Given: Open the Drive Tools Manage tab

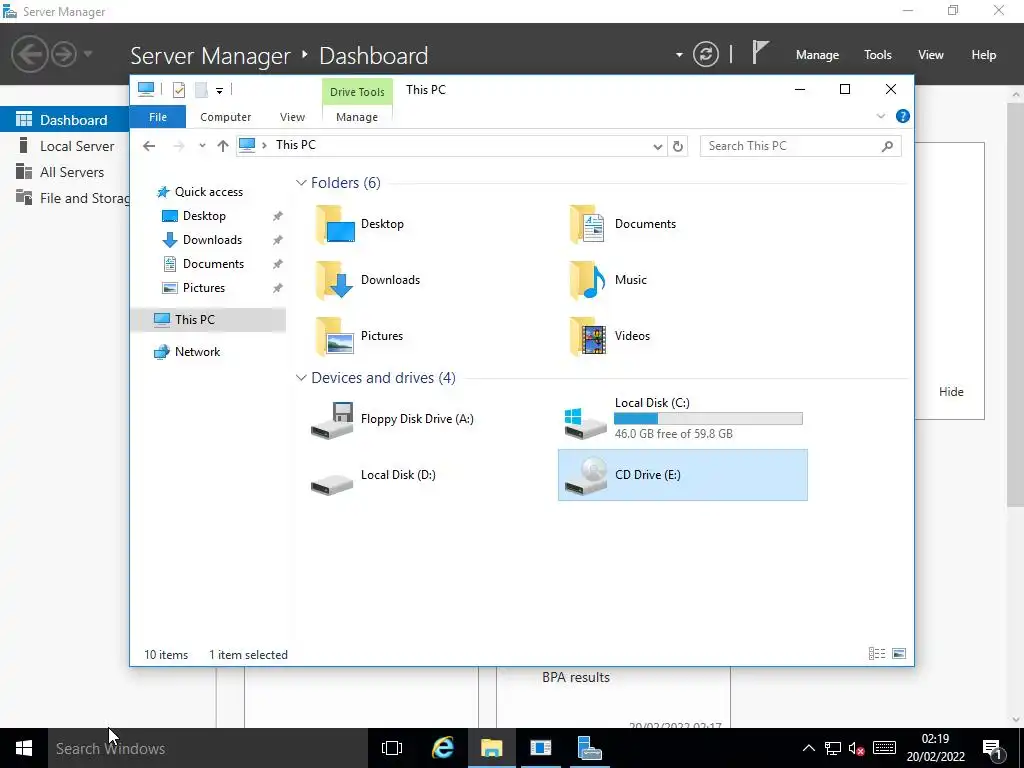Looking at the screenshot, I should tap(357, 117).
